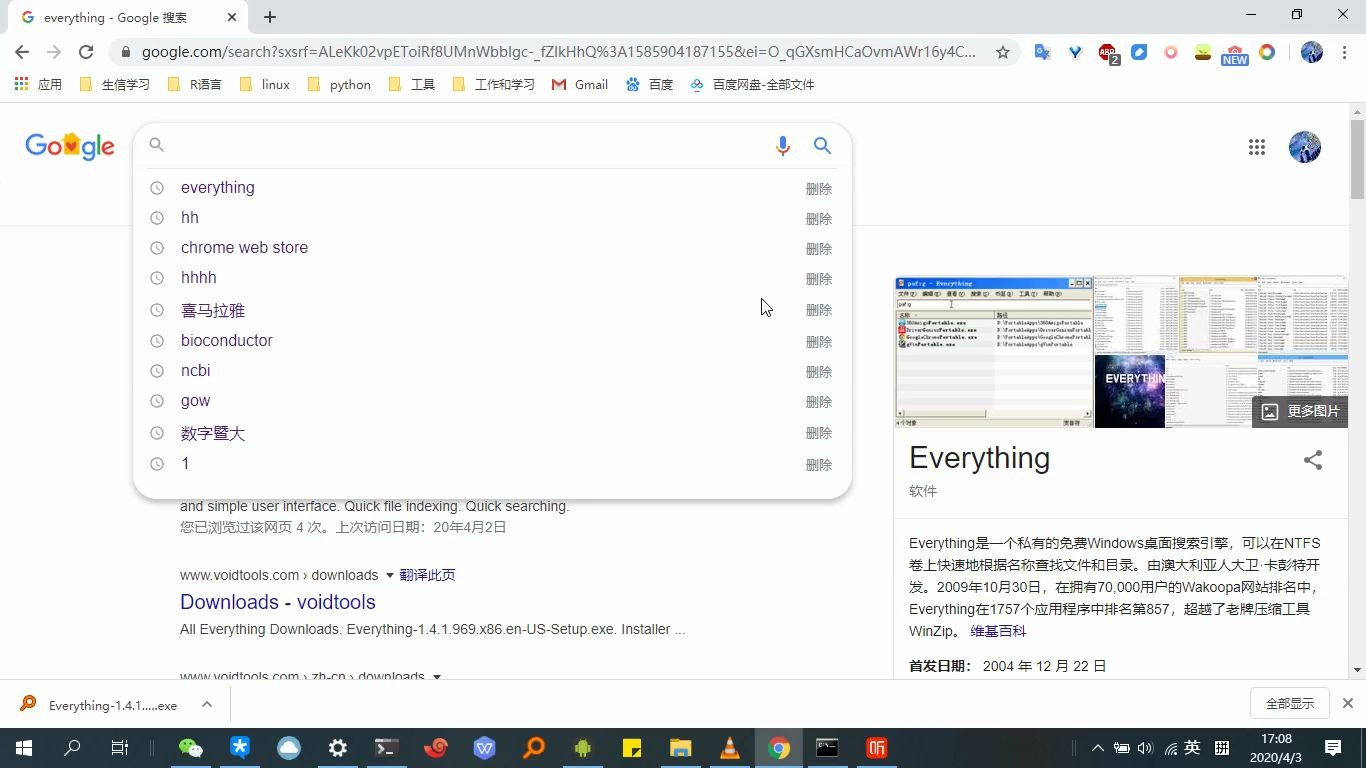
Task: Click 更多图片 for more images
Action: click(1300, 411)
